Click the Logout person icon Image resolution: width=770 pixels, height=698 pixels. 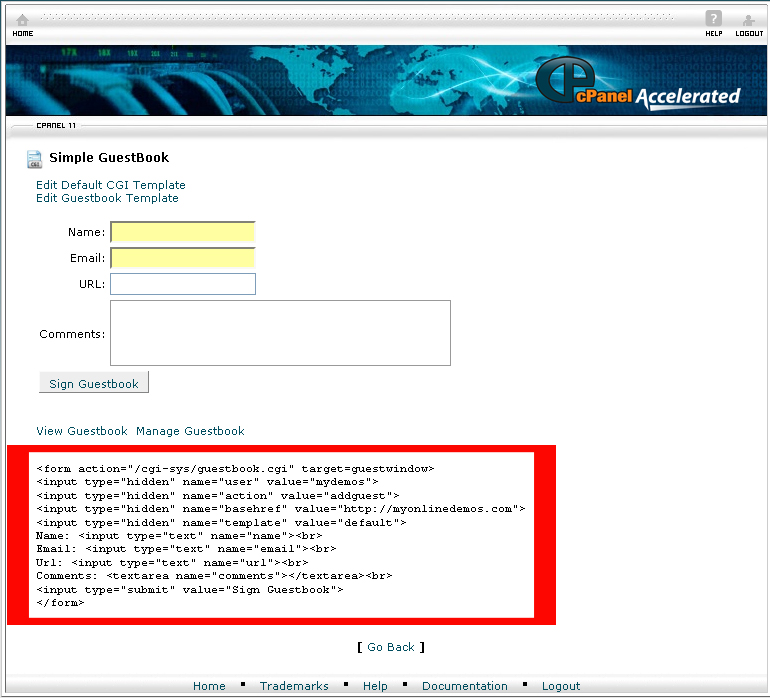[748, 20]
